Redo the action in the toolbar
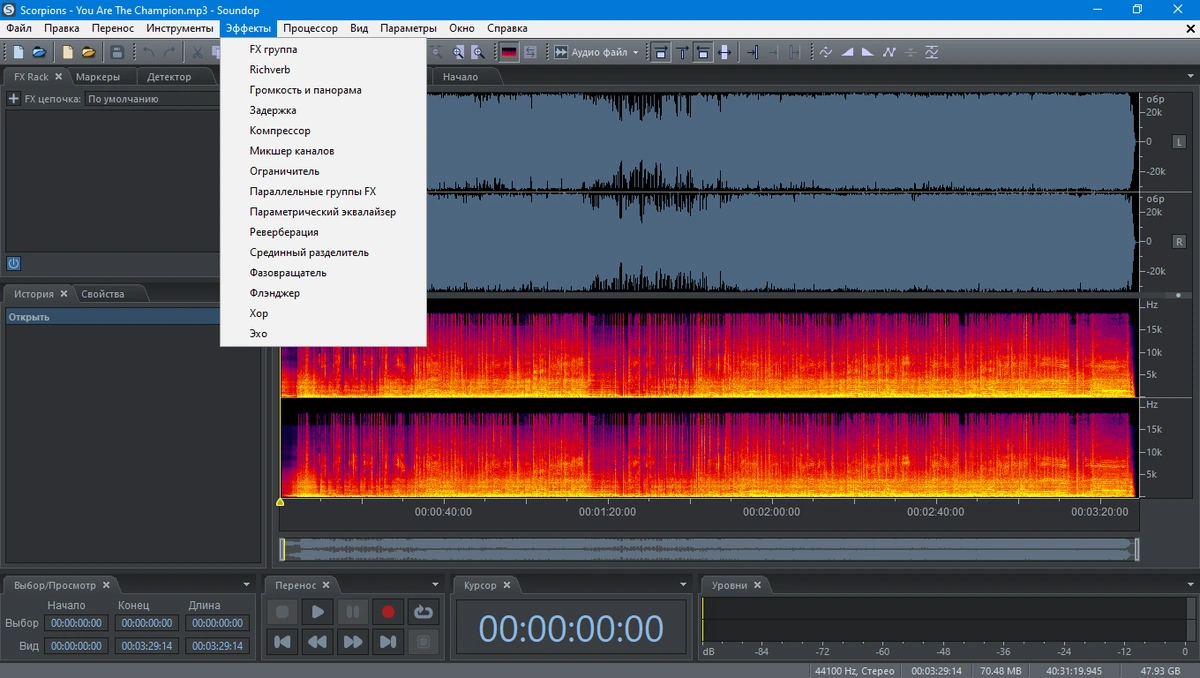This screenshot has height=678, width=1200. tap(169, 52)
